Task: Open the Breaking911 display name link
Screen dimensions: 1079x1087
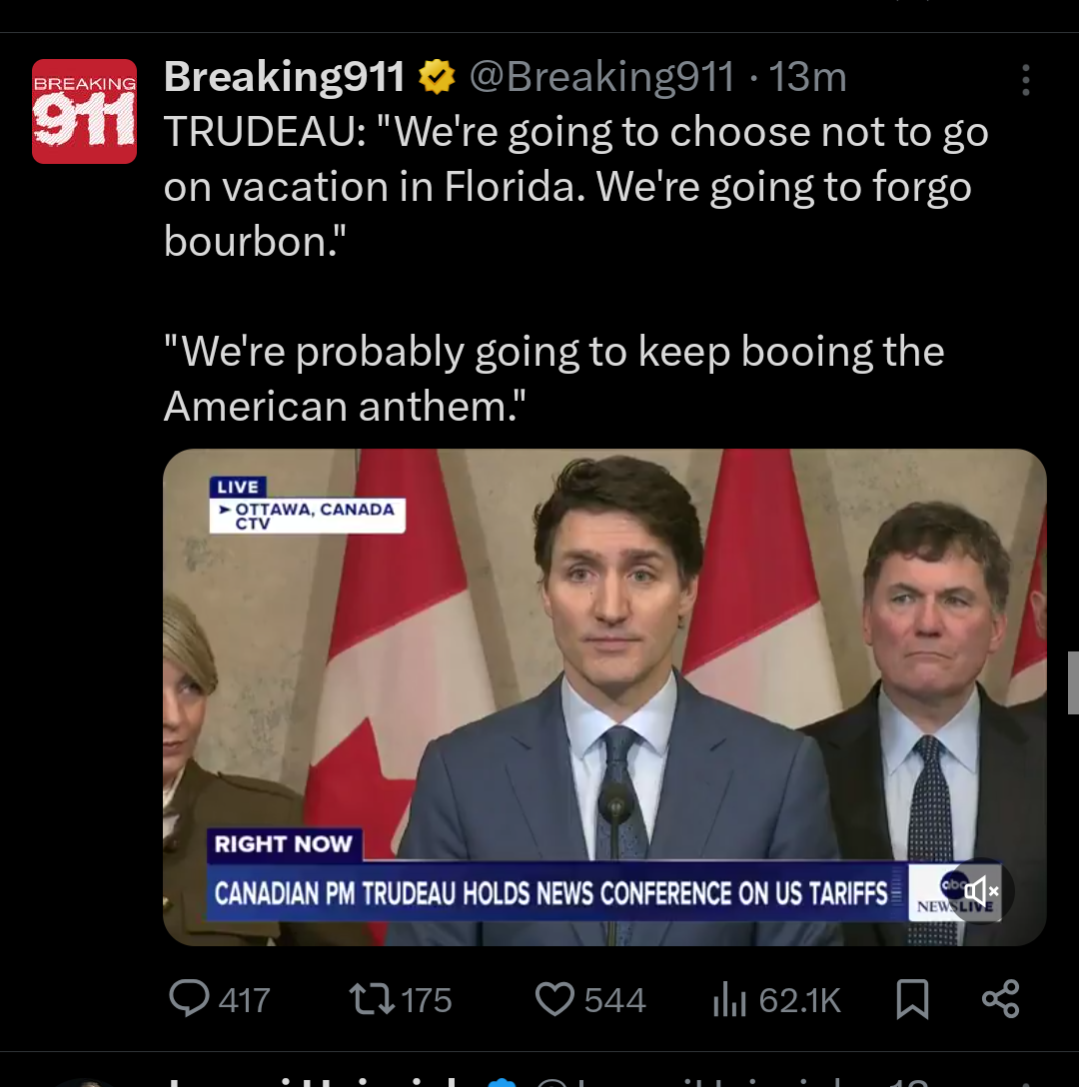Action: pyautogui.click(x=284, y=77)
